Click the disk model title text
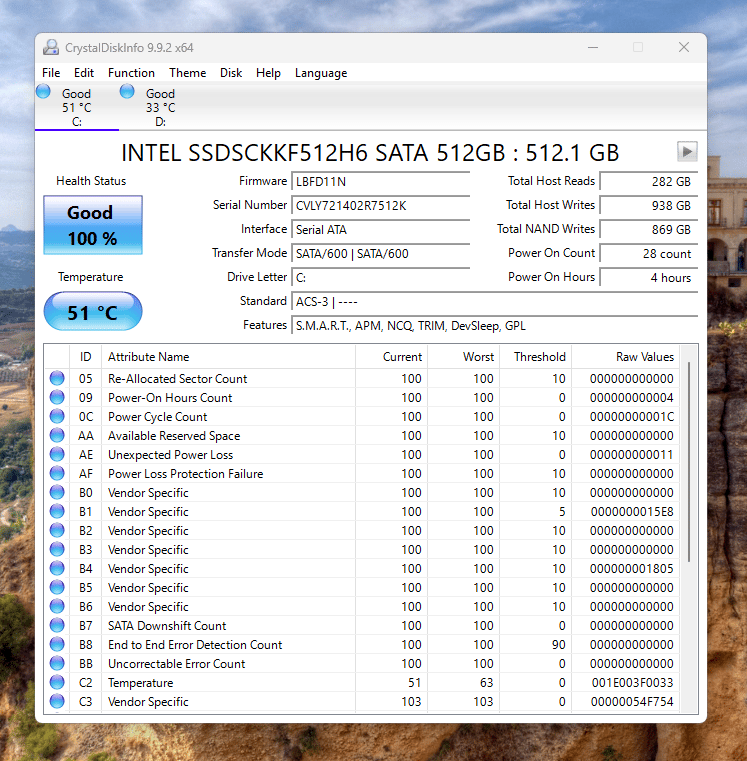 (x=370, y=152)
